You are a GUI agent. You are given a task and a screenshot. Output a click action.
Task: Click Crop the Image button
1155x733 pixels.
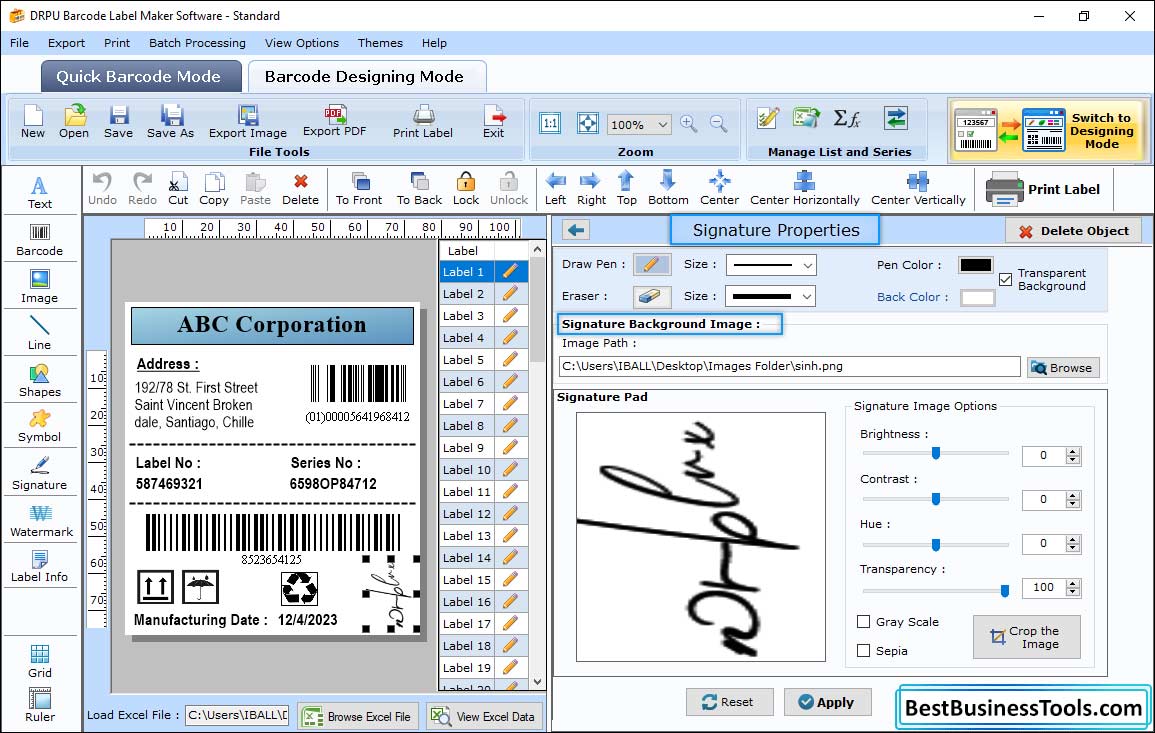coord(1026,637)
